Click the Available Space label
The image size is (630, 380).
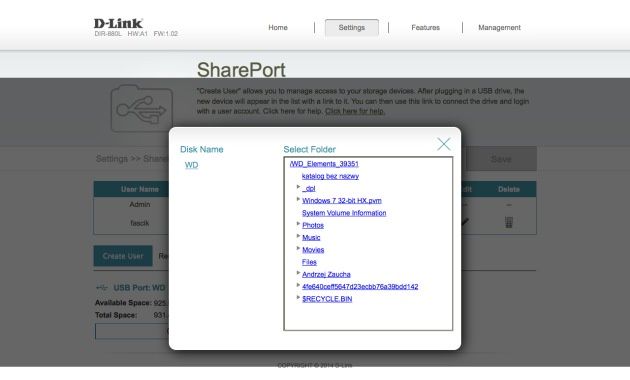(123, 303)
